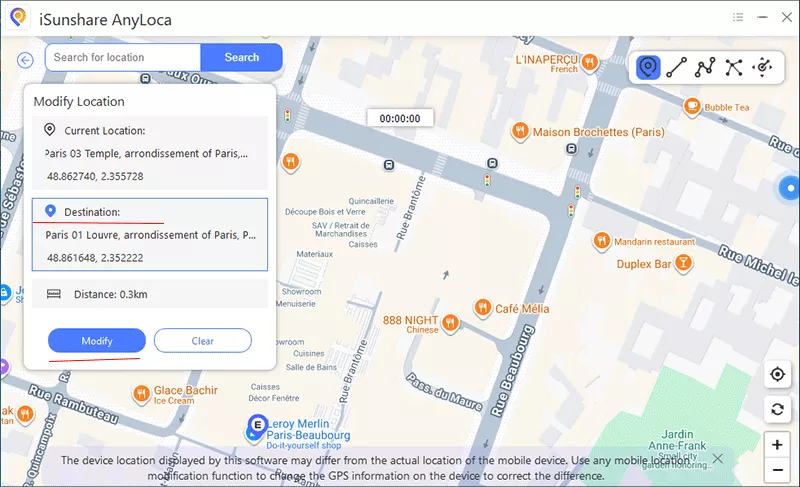Click the Glace Bachir ice cream marker
The width and height of the screenshot is (800, 487).
coord(141,394)
